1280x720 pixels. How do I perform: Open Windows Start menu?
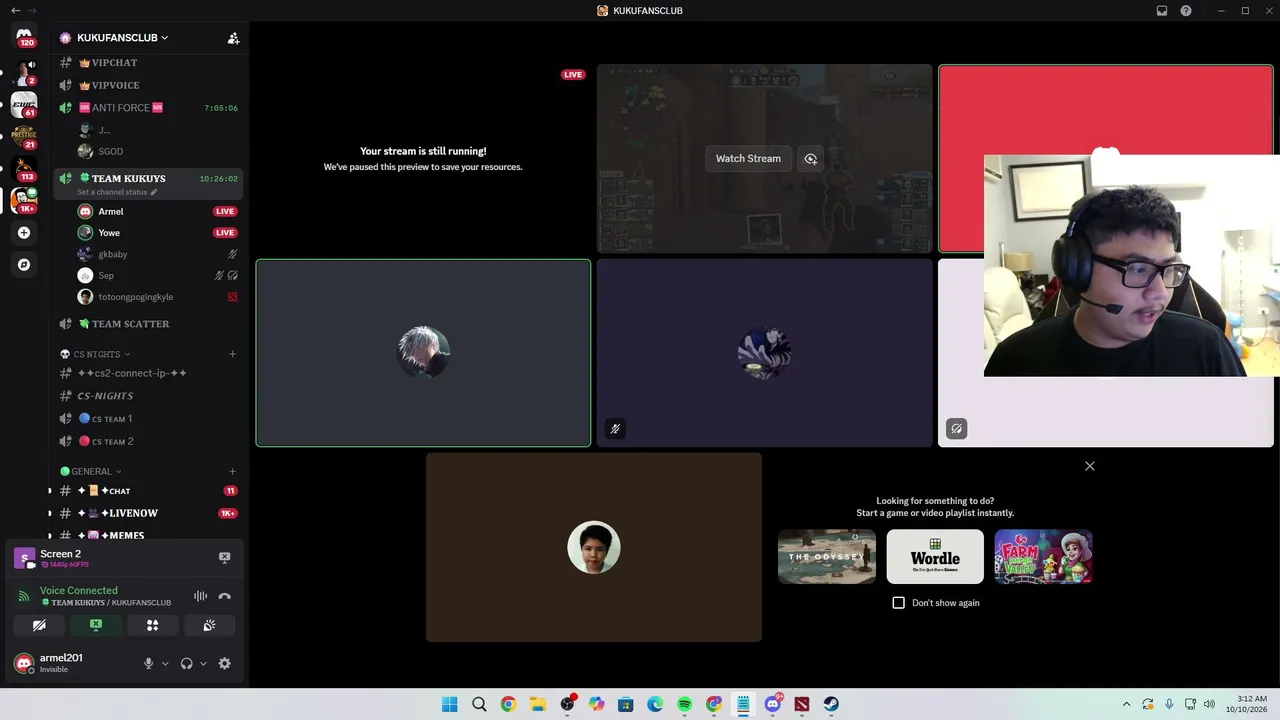[450, 704]
